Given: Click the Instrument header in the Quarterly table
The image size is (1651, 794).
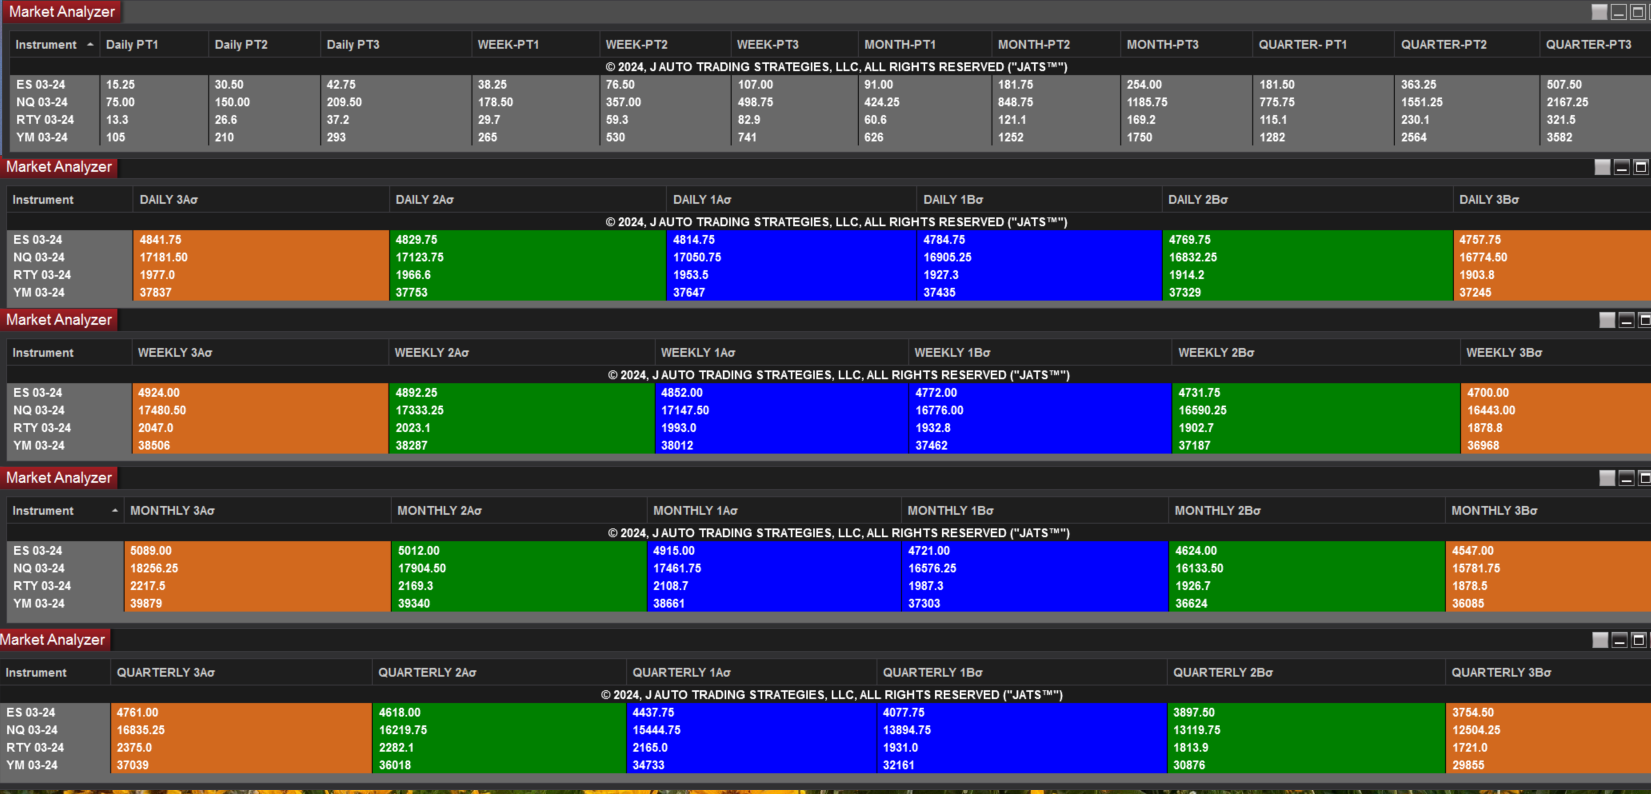Looking at the screenshot, I should (x=55, y=673).
